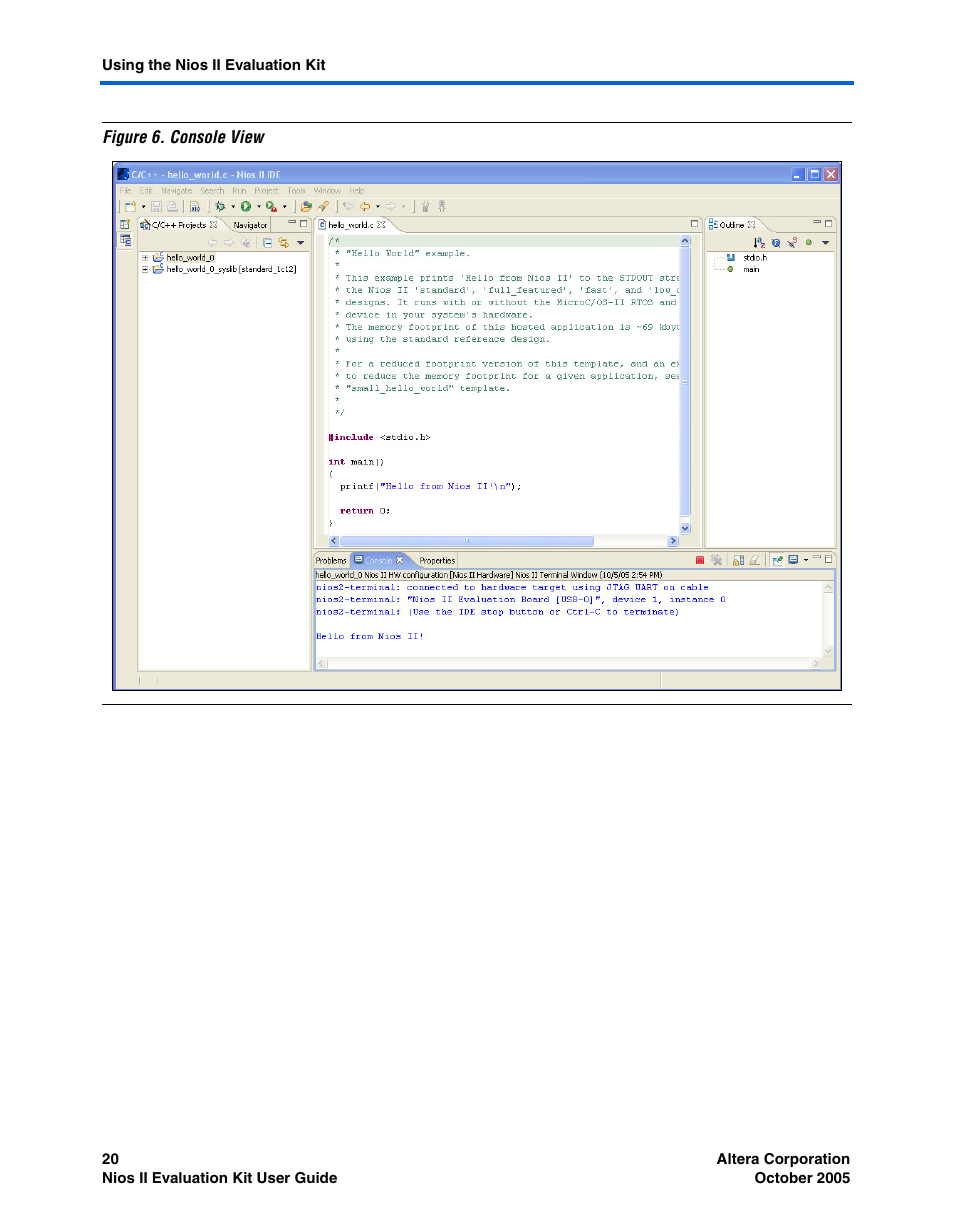Click the Last Edit Location icon

click(x=349, y=207)
